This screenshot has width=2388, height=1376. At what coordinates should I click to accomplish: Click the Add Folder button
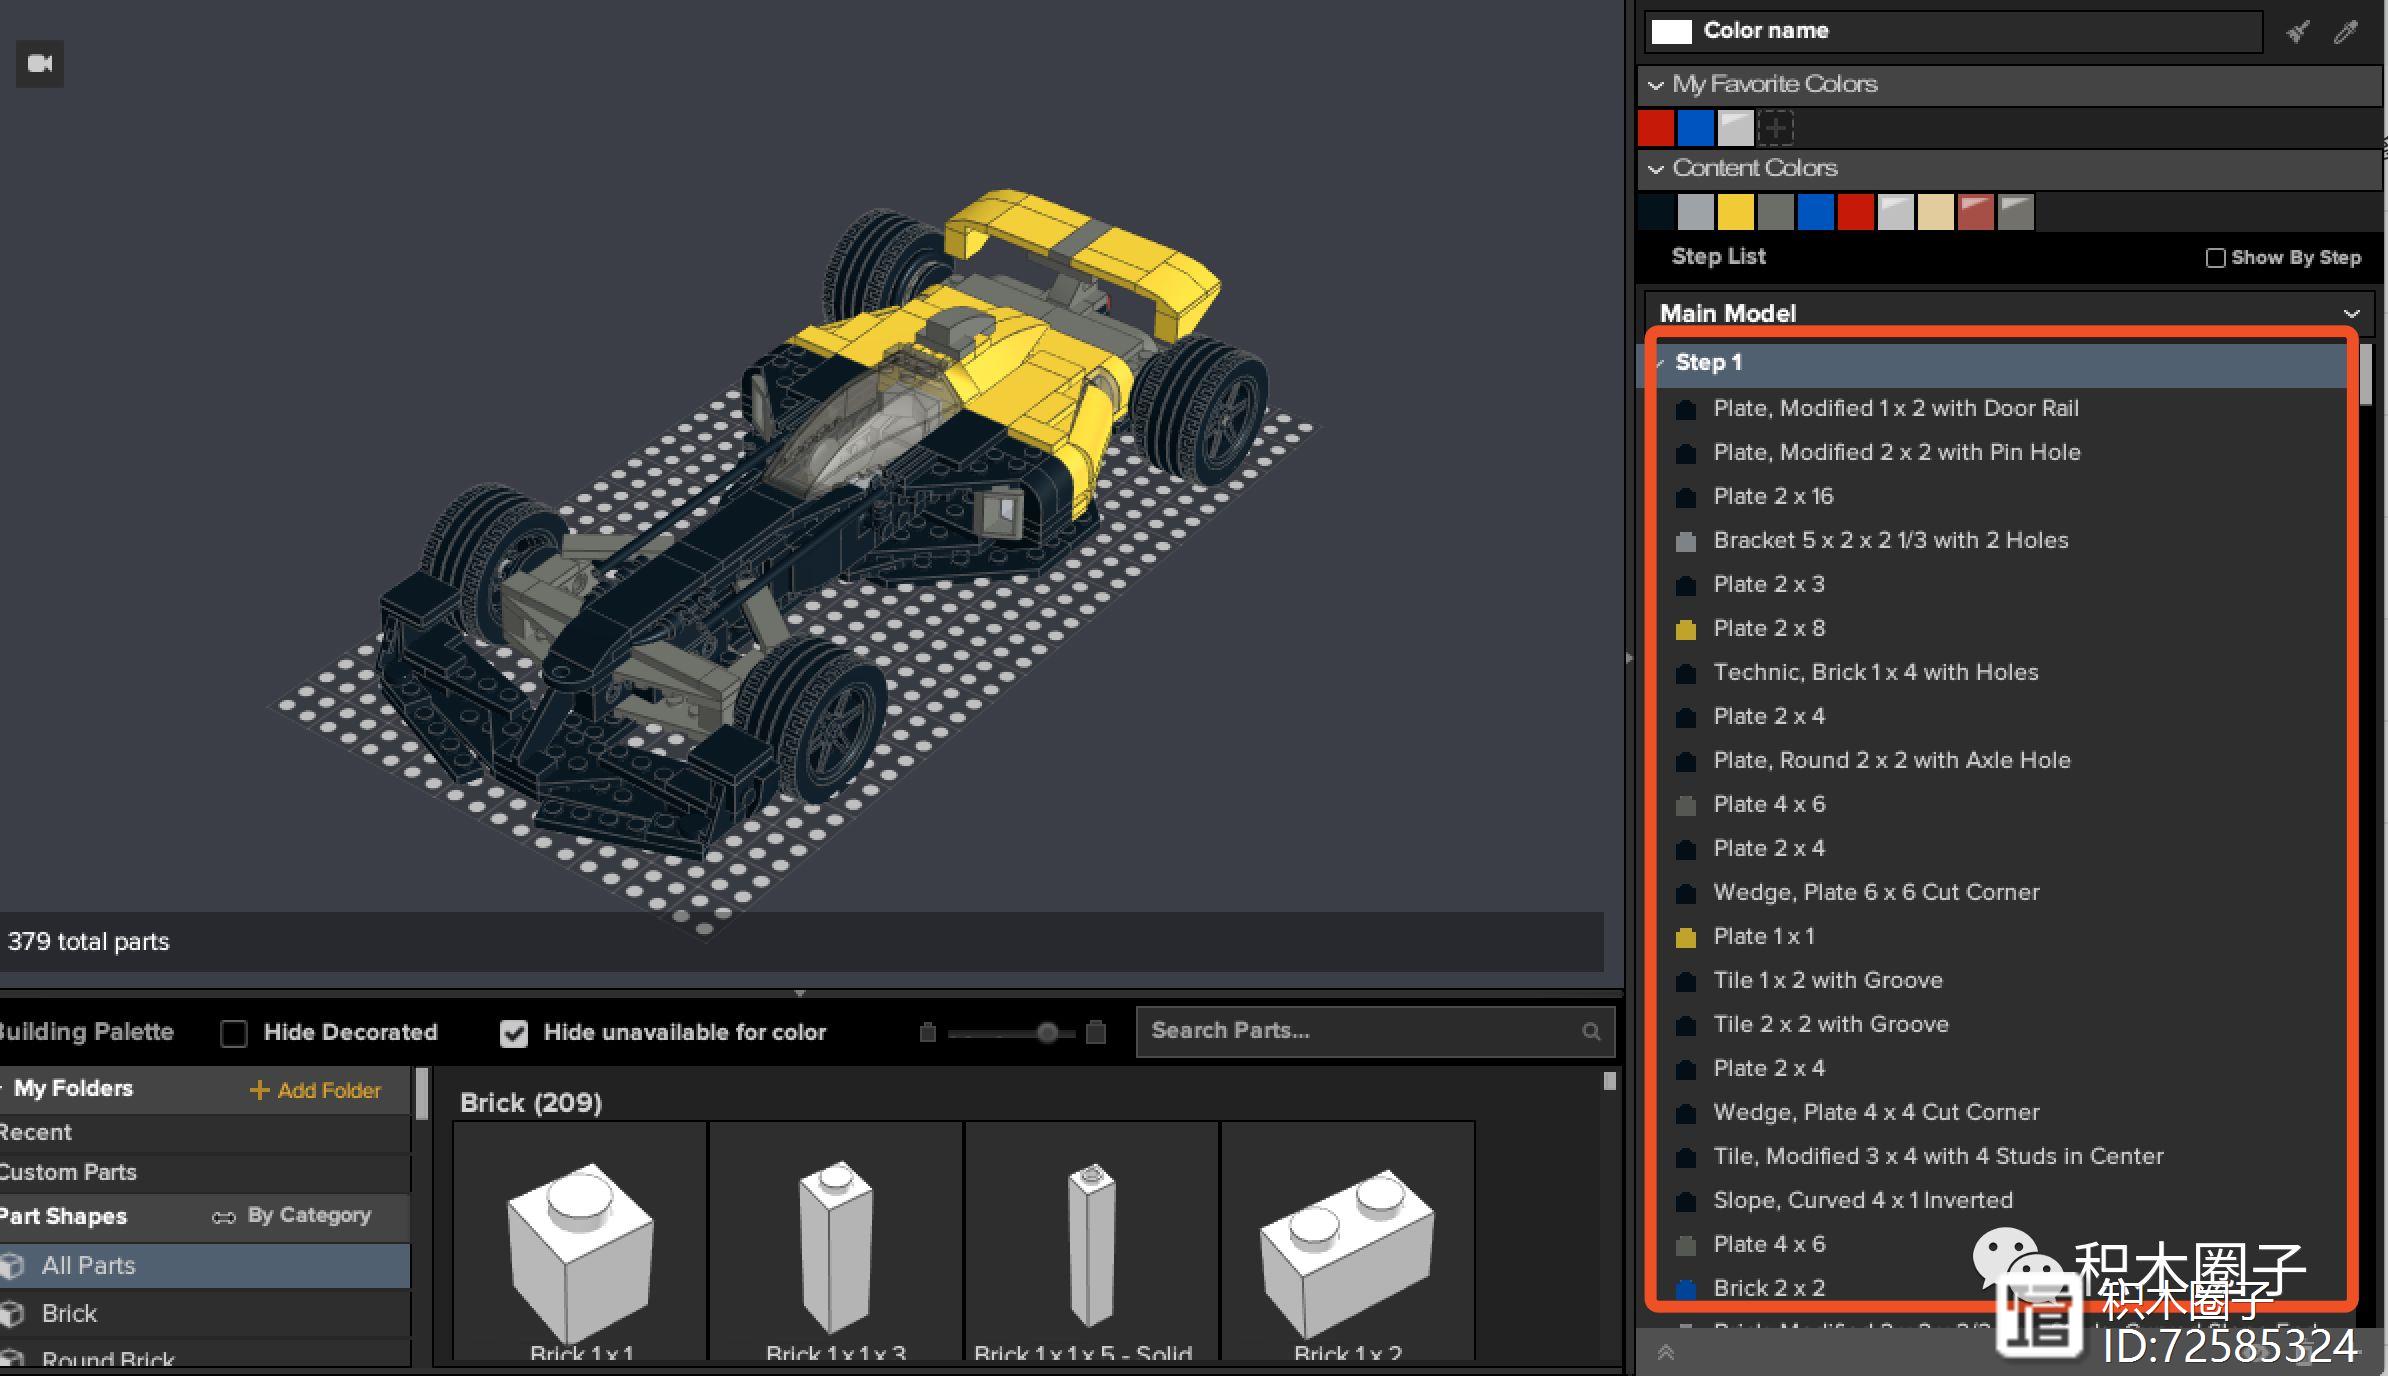pyautogui.click(x=315, y=1090)
